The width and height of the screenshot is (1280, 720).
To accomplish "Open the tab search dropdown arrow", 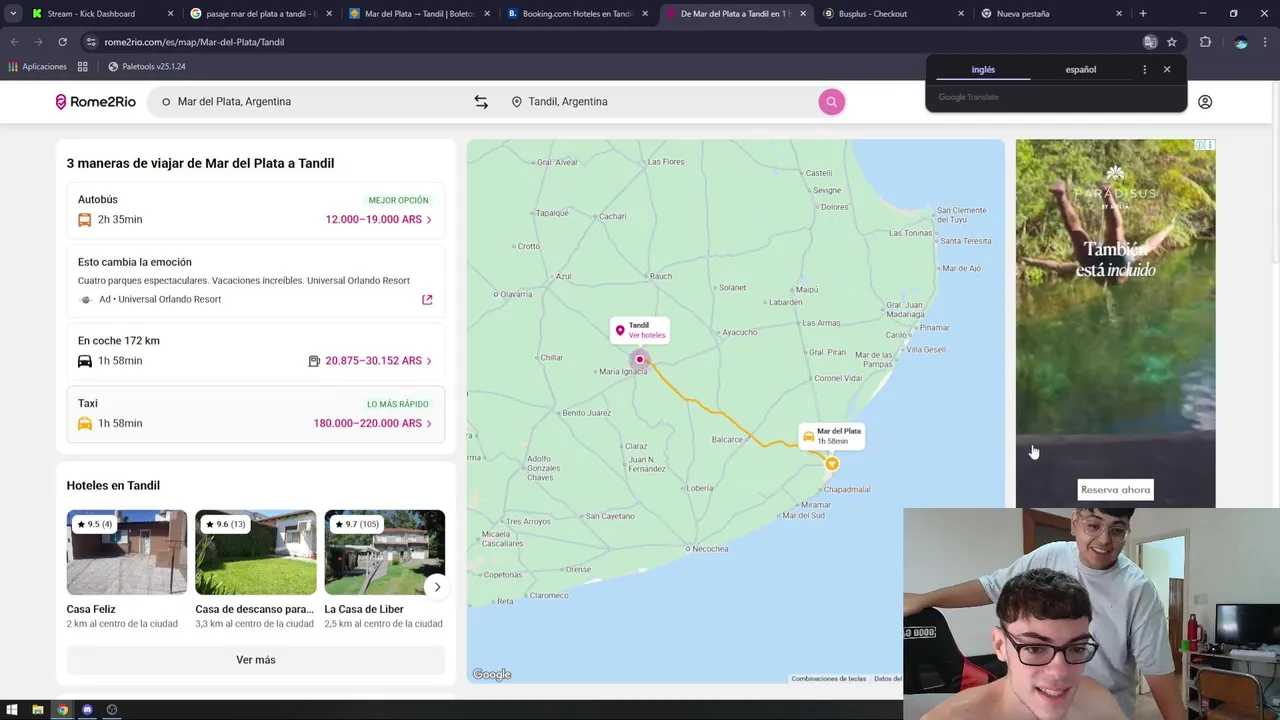I will 12,14.
